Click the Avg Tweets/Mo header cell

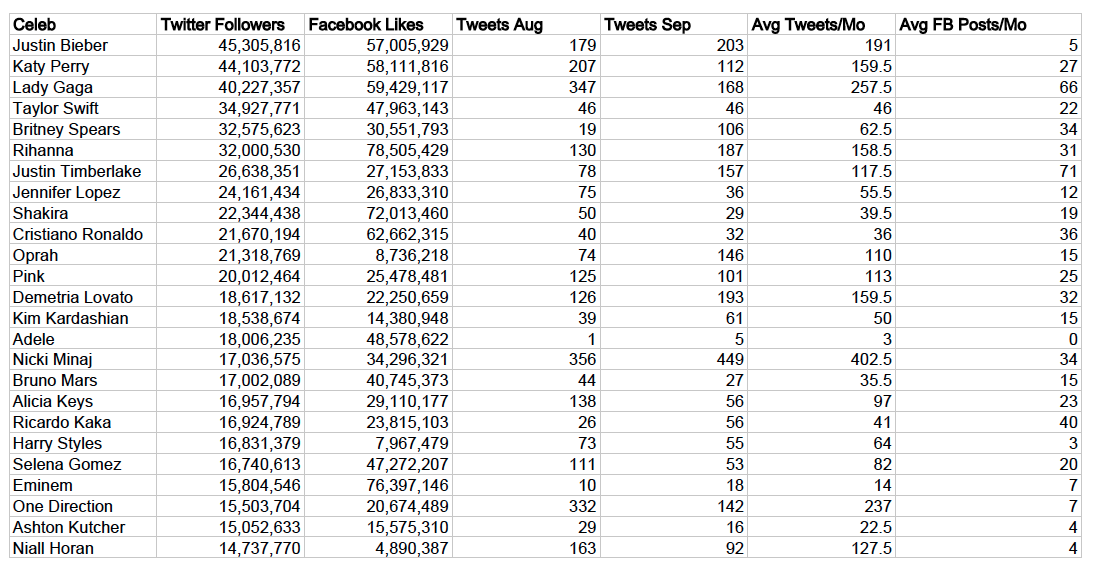pos(821,24)
